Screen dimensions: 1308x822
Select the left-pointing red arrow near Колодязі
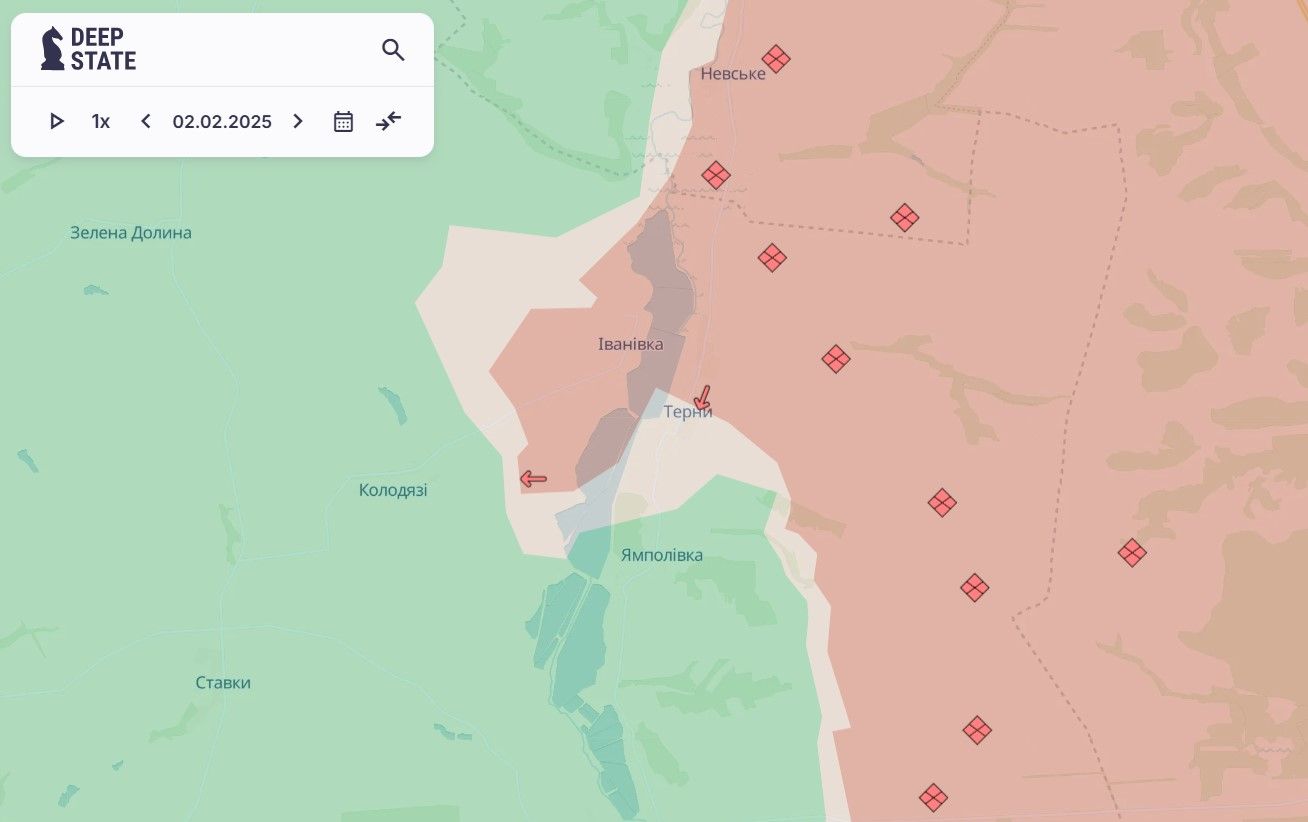click(534, 479)
